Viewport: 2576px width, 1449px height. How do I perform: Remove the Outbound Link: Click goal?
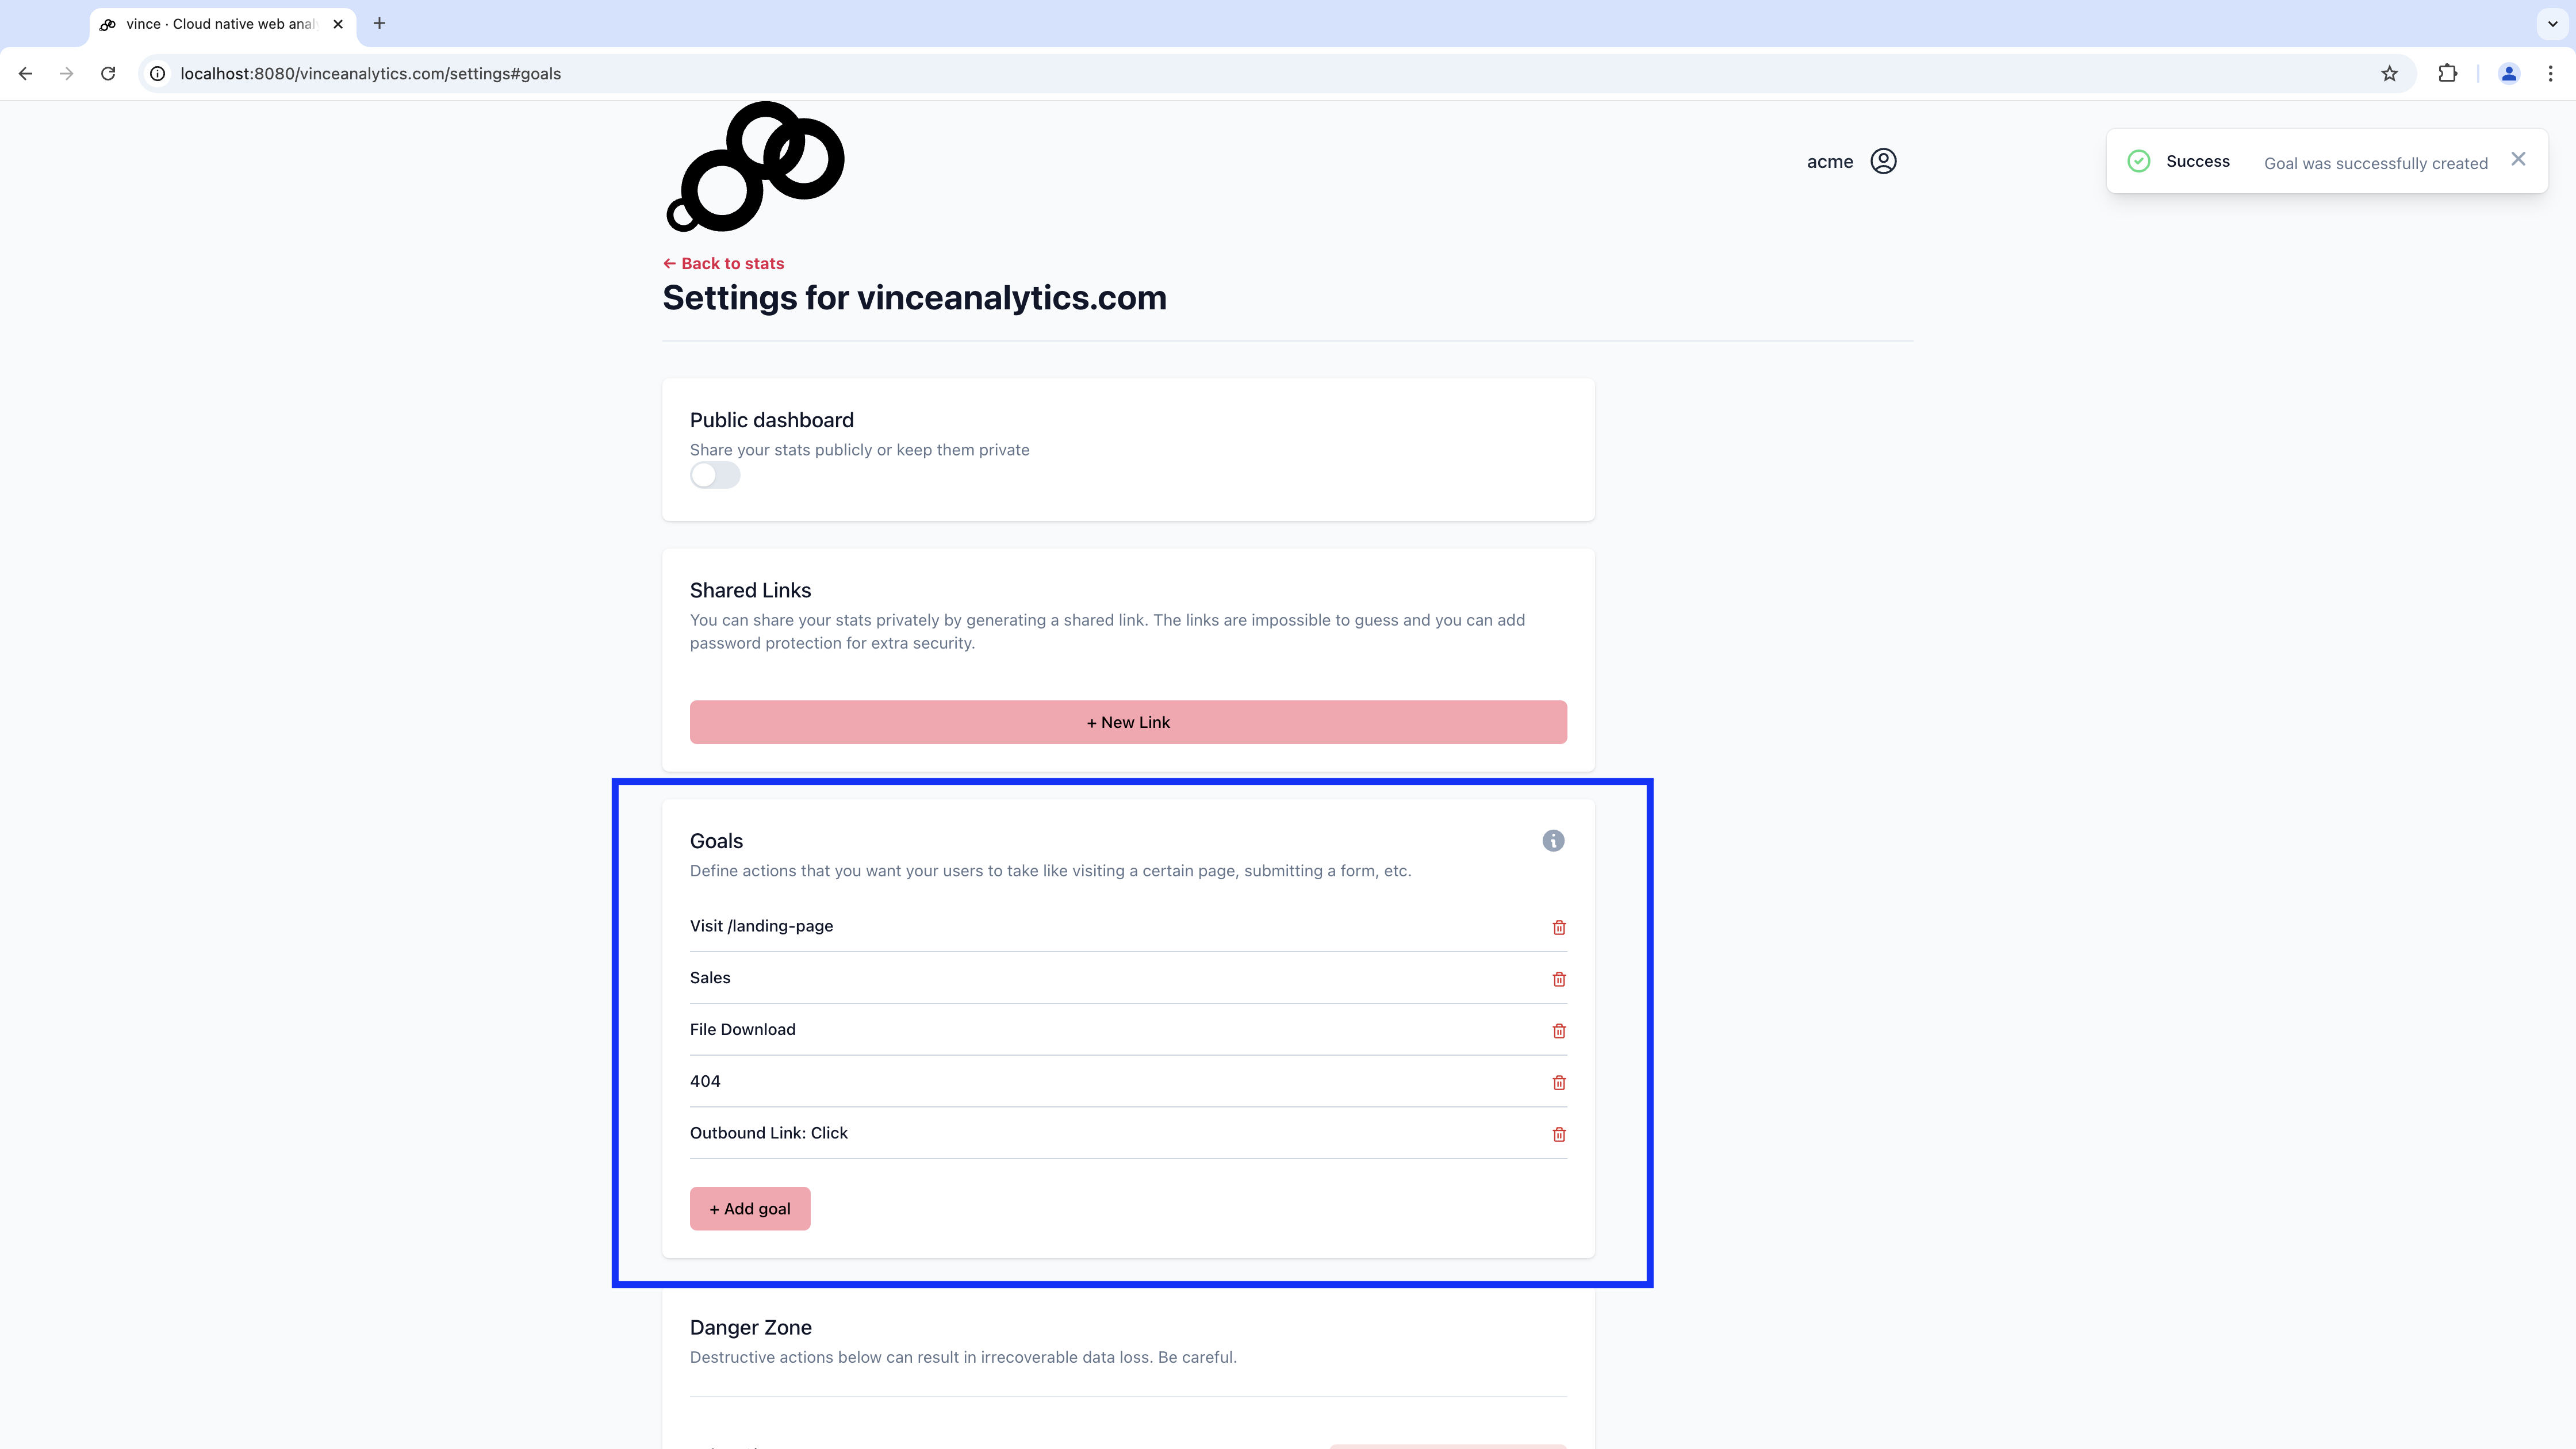click(x=1558, y=1134)
